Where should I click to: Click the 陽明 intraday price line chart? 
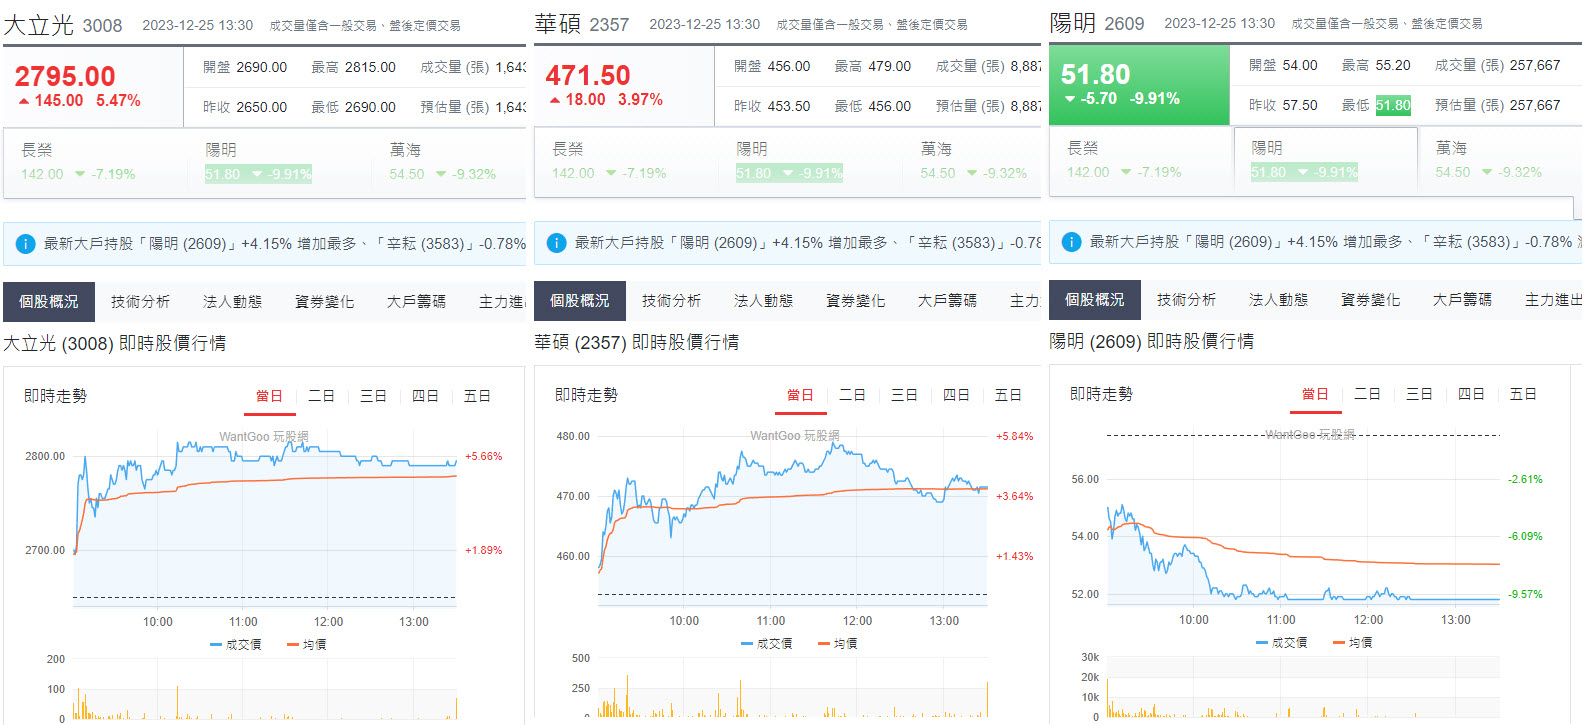tap(1303, 518)
